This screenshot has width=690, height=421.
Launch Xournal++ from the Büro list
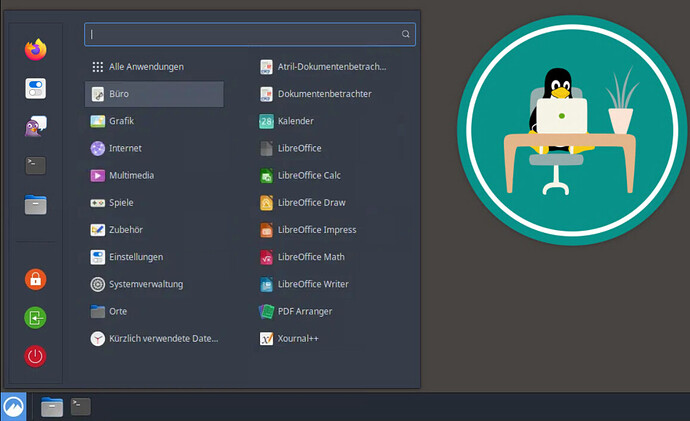coord(297,338)
